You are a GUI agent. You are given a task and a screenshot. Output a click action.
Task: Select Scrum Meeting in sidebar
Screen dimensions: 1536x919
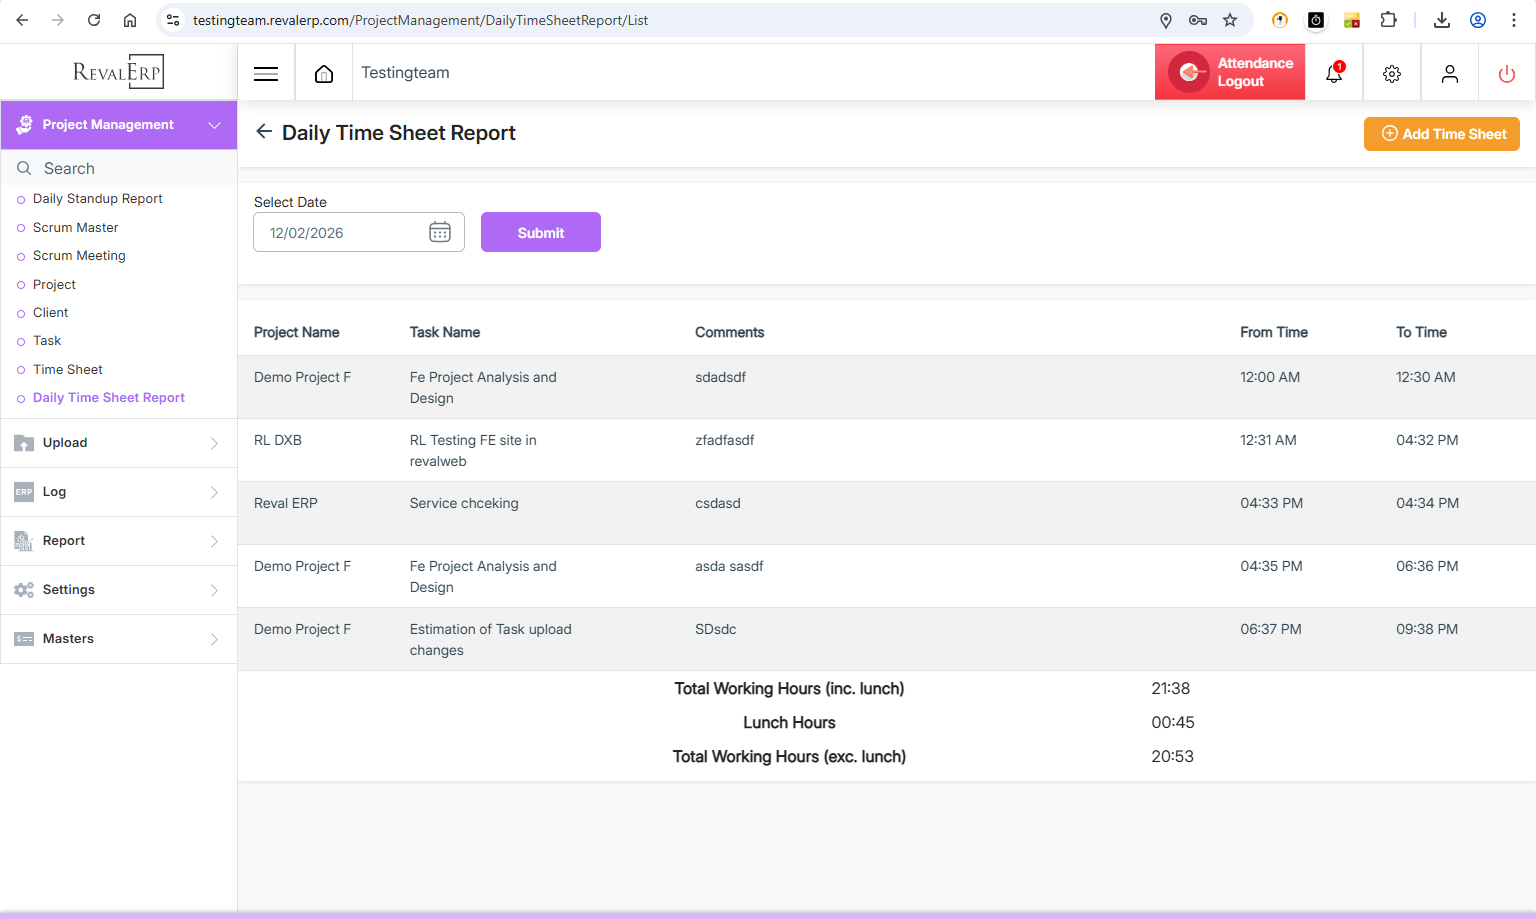point(79,256)
